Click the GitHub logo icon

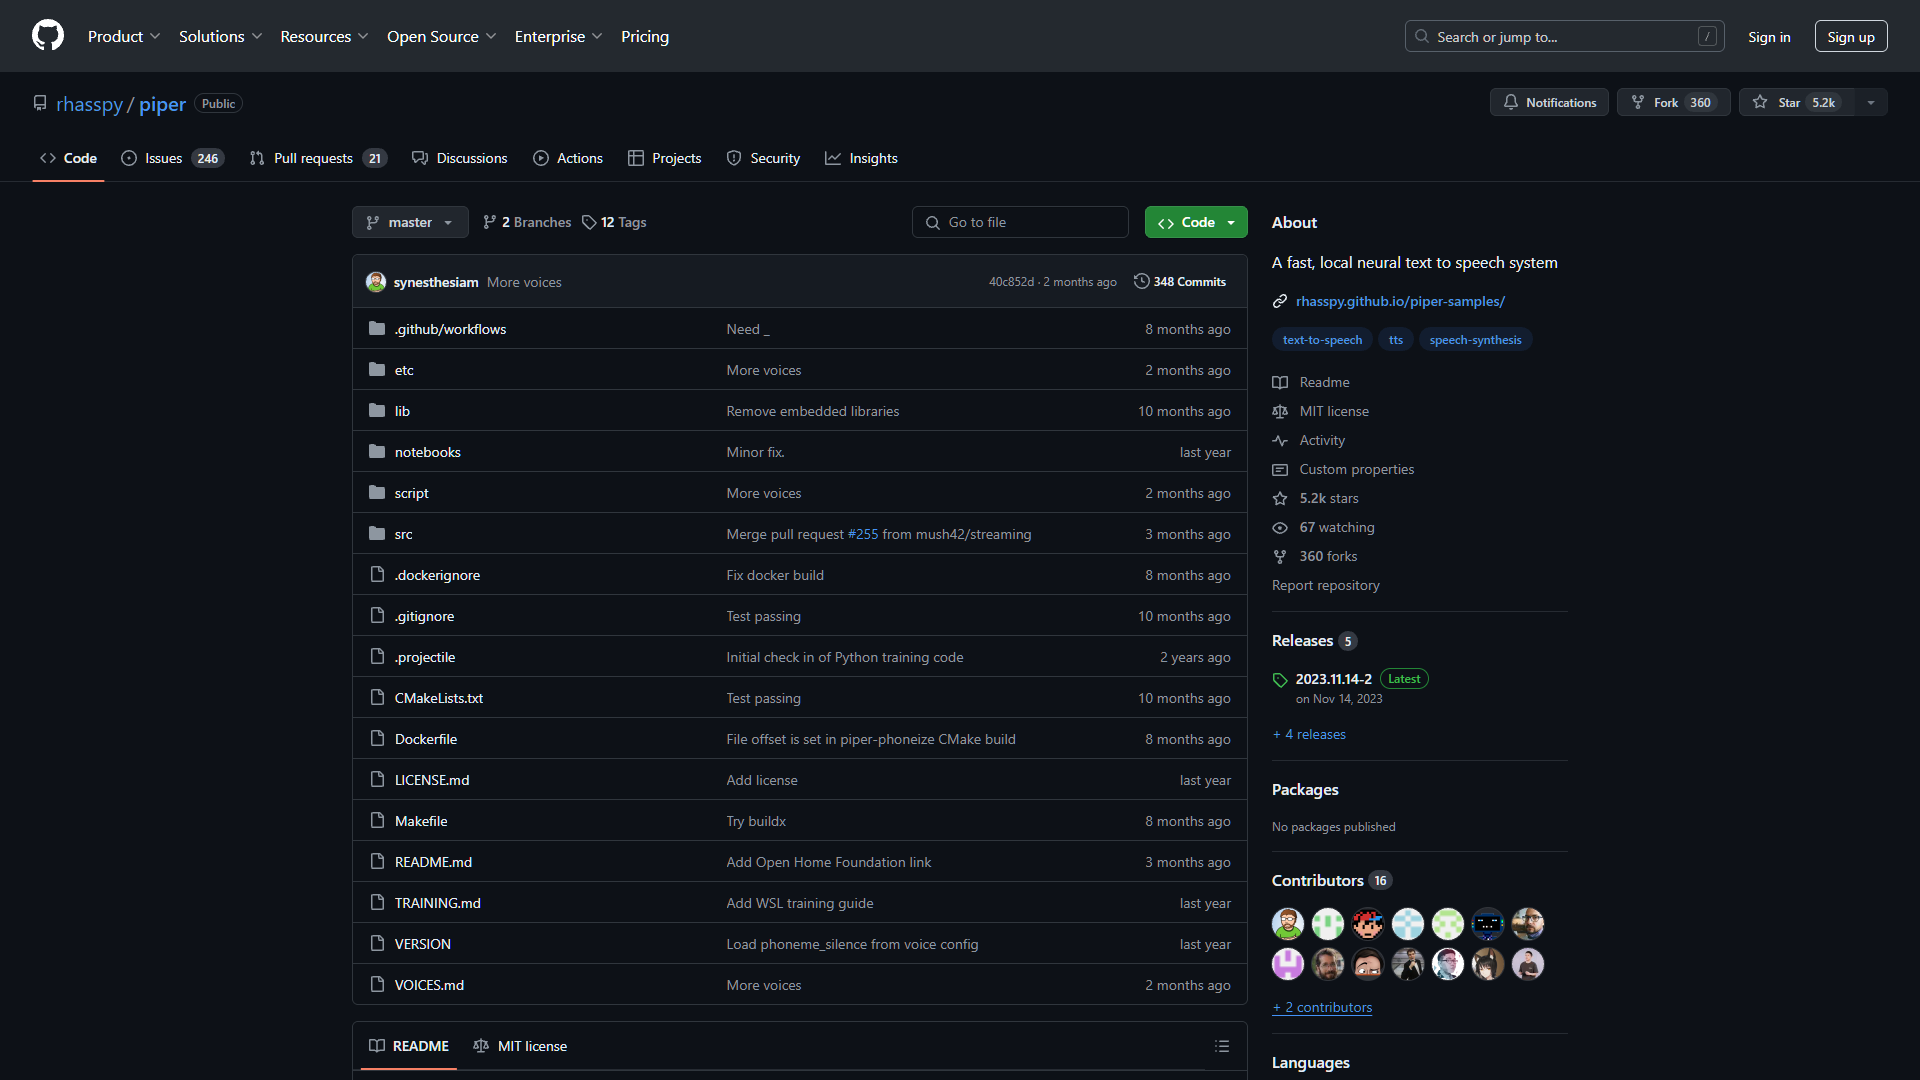(x=48, y=36)
